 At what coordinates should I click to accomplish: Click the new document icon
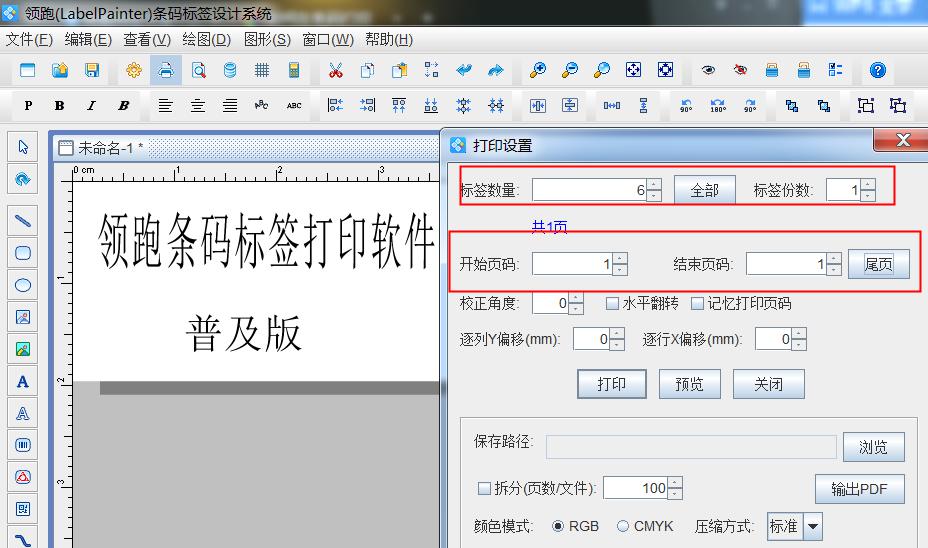click(27, 70)
